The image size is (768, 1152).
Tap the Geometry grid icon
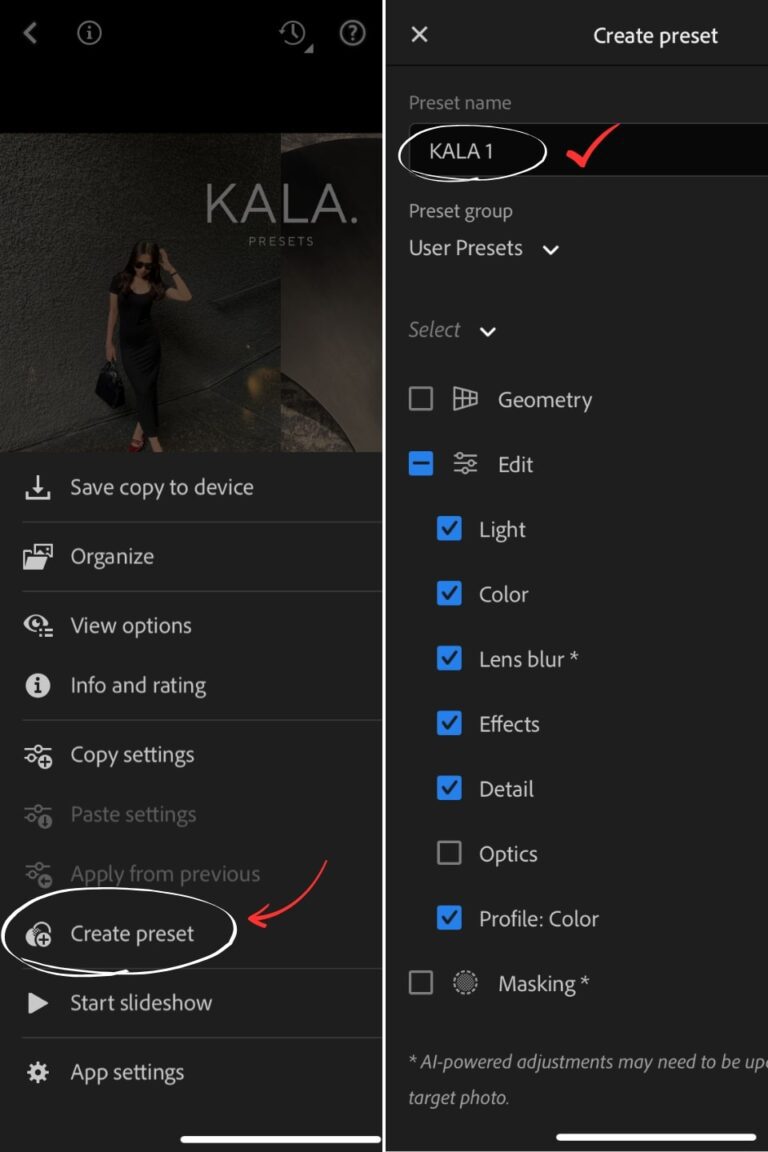pyautogui.click(x=465, y=399)
